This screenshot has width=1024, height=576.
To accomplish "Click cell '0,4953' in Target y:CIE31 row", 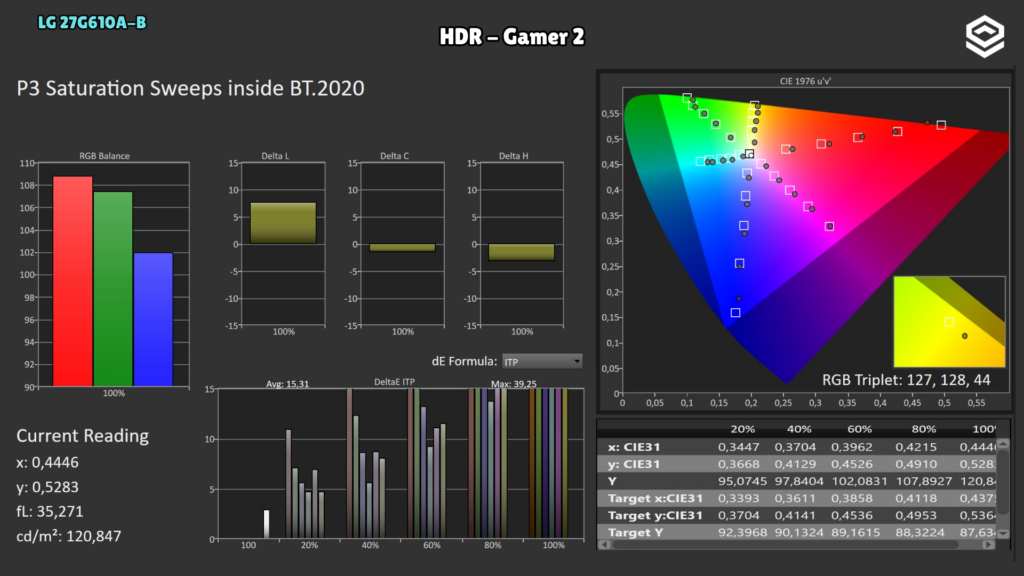I will pos(916,515).
